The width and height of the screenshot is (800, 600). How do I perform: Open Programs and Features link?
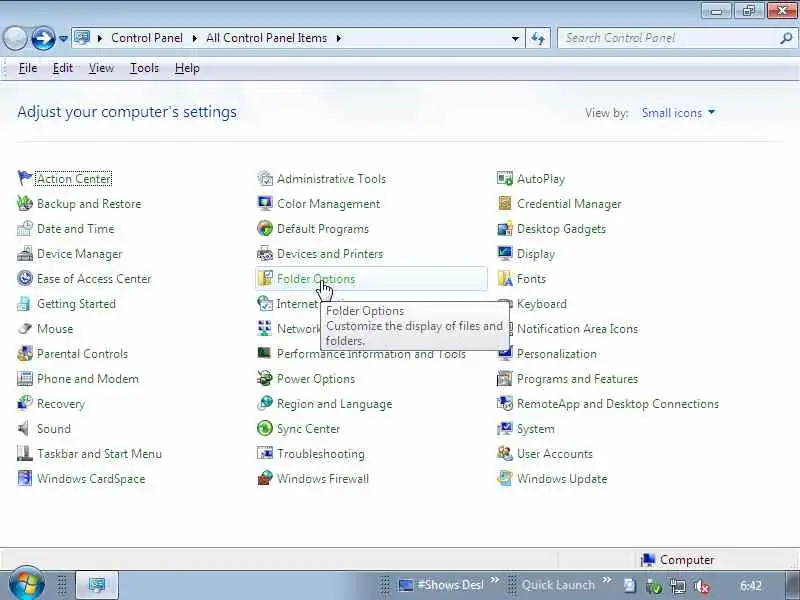(x=578, y=379)
